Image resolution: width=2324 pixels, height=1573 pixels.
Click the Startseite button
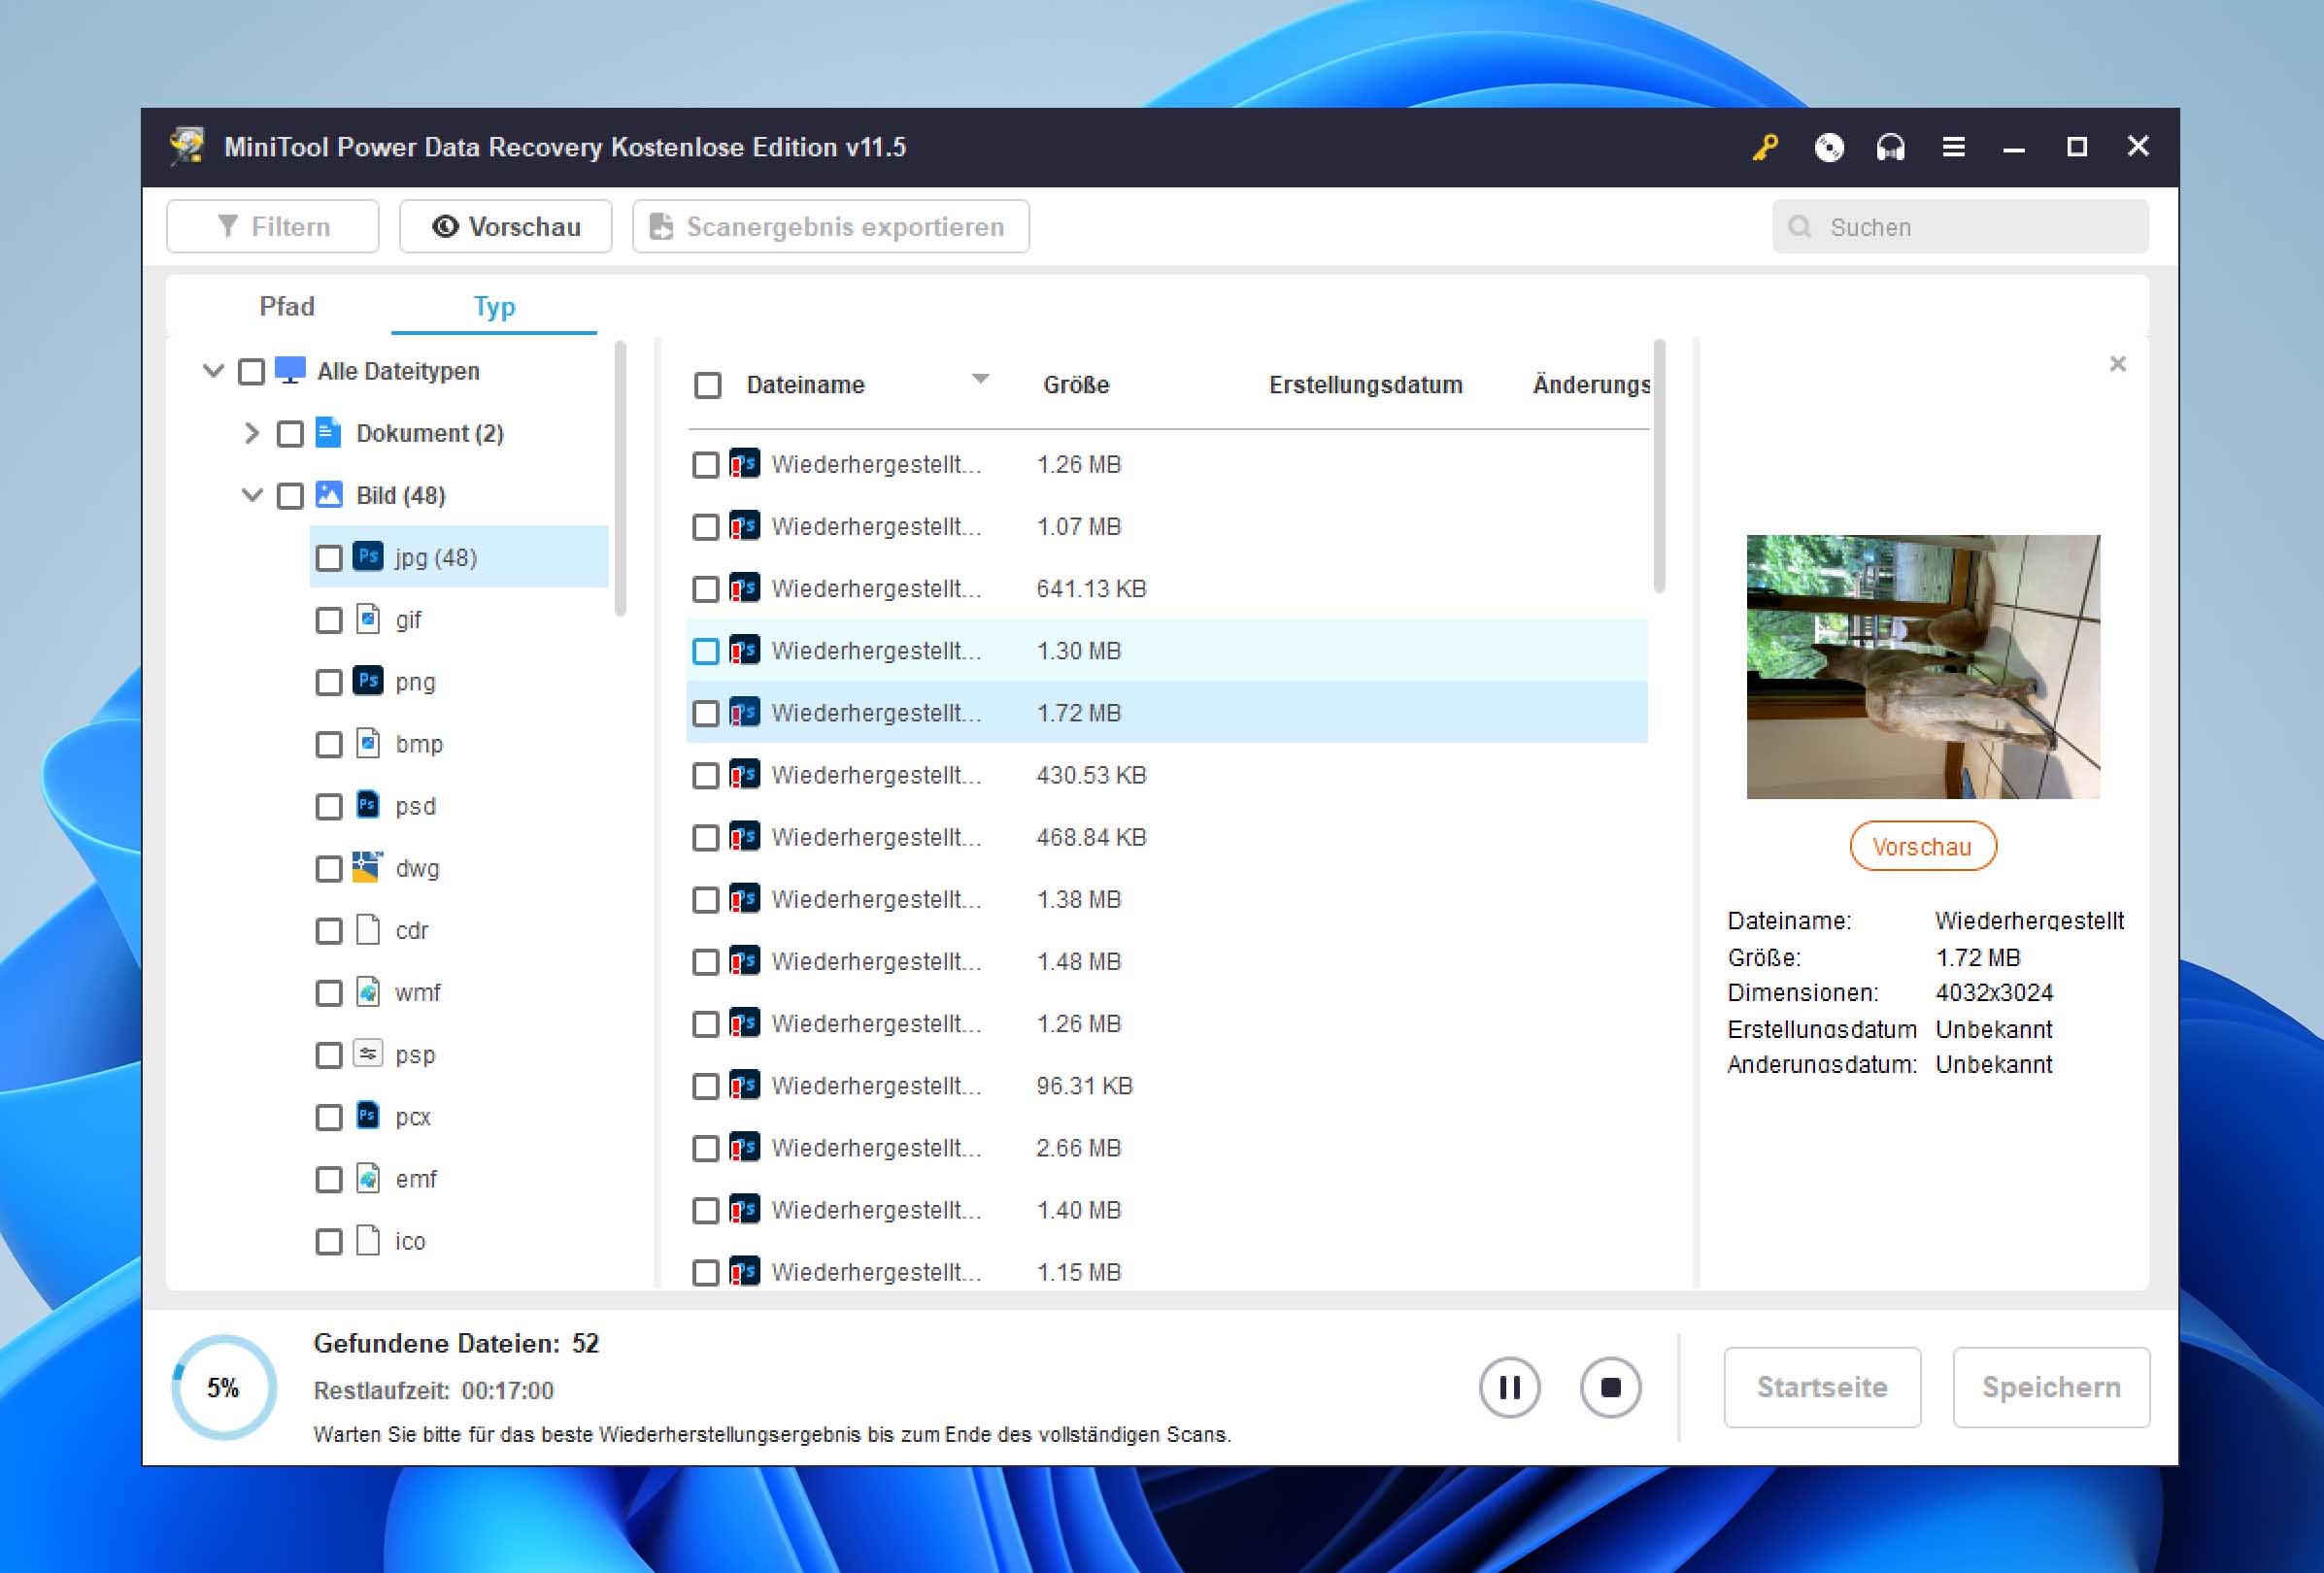[x=1822, y=1387]
